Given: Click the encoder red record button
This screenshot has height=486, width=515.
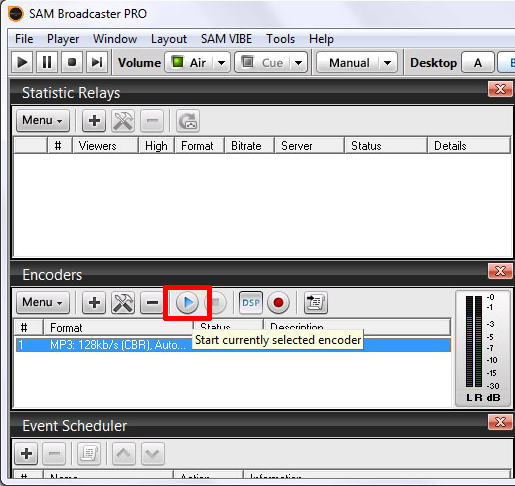Looking at the screenshot, I should (x=278, y=303).
